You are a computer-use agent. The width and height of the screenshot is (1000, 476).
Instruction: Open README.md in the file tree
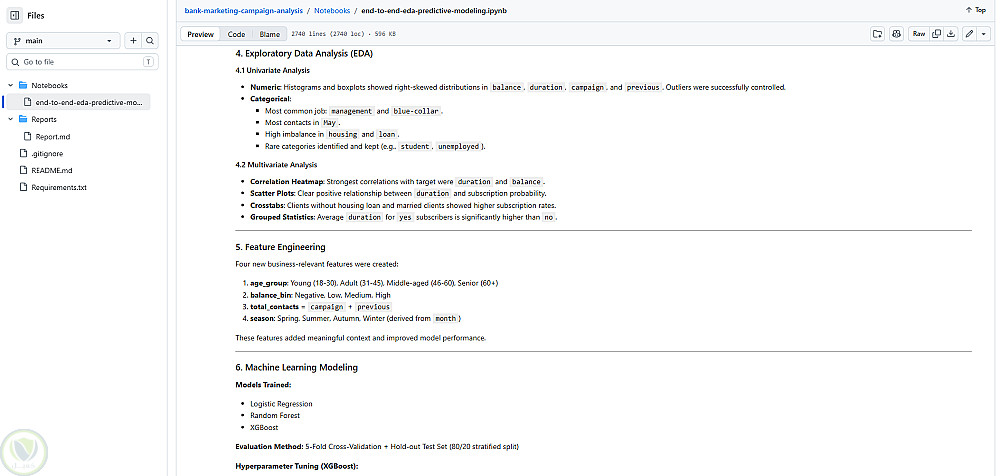[52, 170]
